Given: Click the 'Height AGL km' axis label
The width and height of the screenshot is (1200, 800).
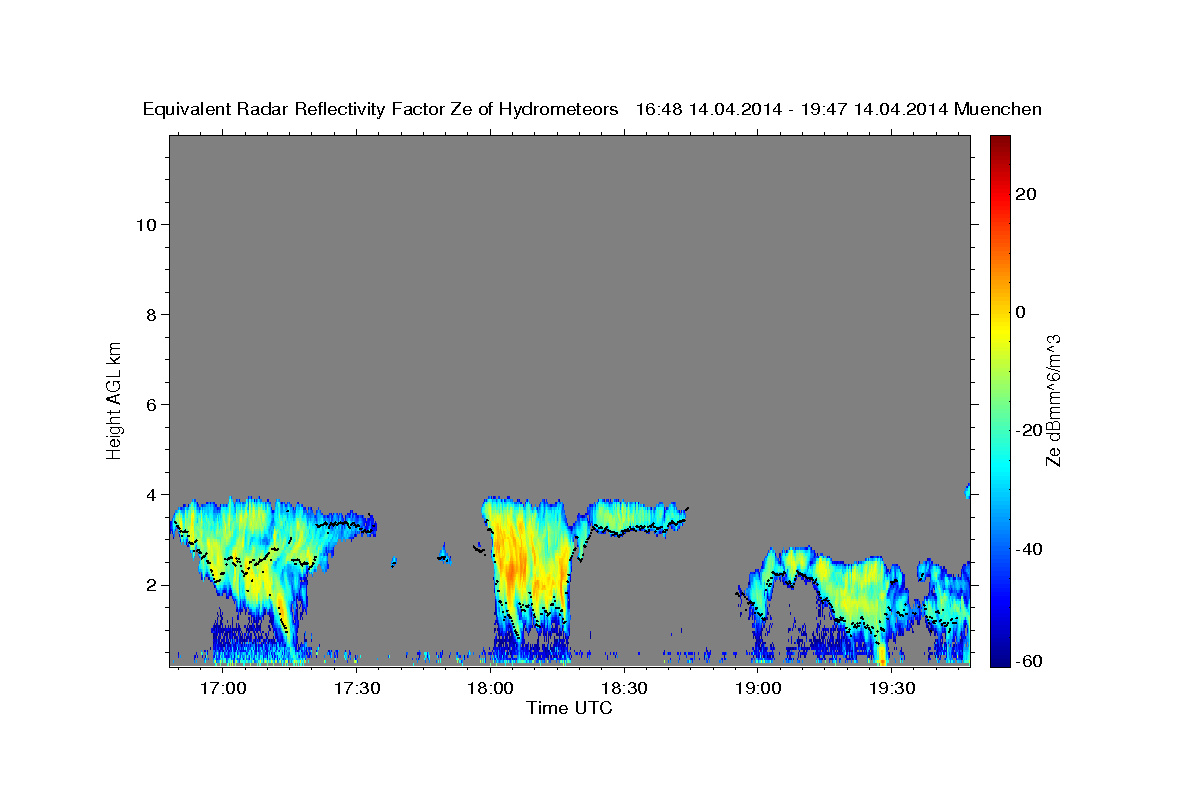Looking at the screenshot, I should point(115,399).
